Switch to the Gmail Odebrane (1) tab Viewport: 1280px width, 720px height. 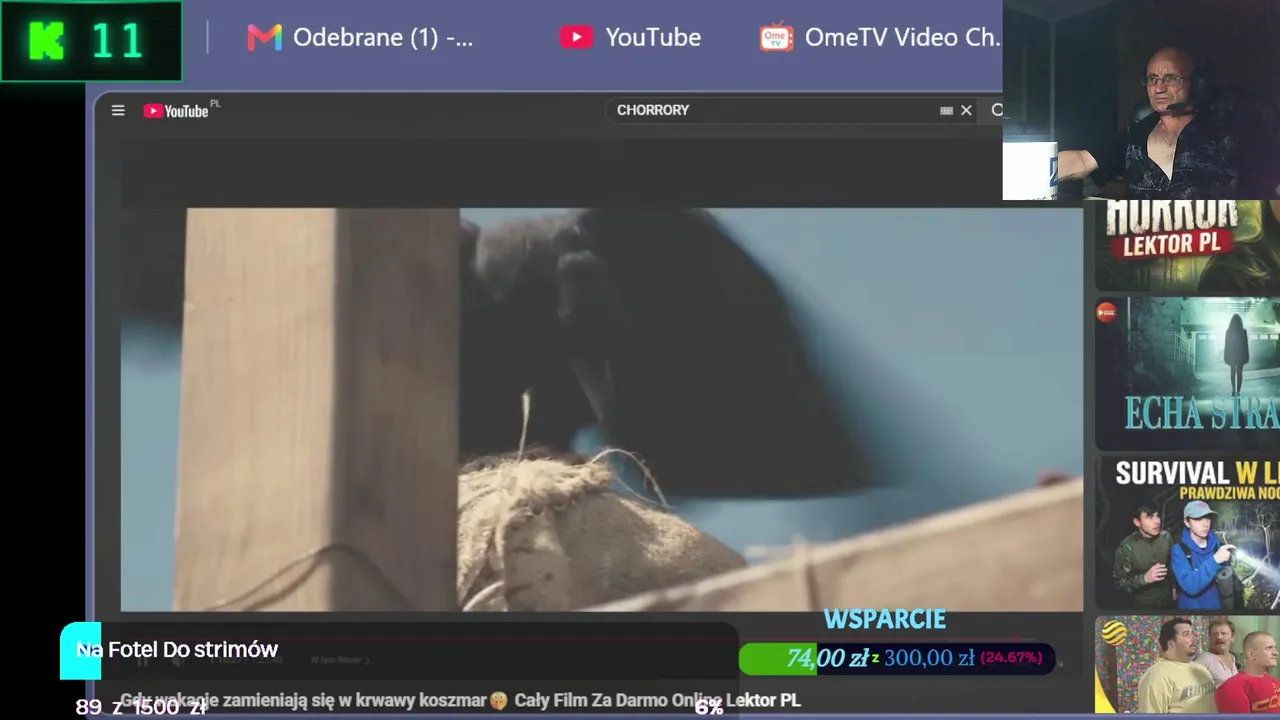pos(360,37)
